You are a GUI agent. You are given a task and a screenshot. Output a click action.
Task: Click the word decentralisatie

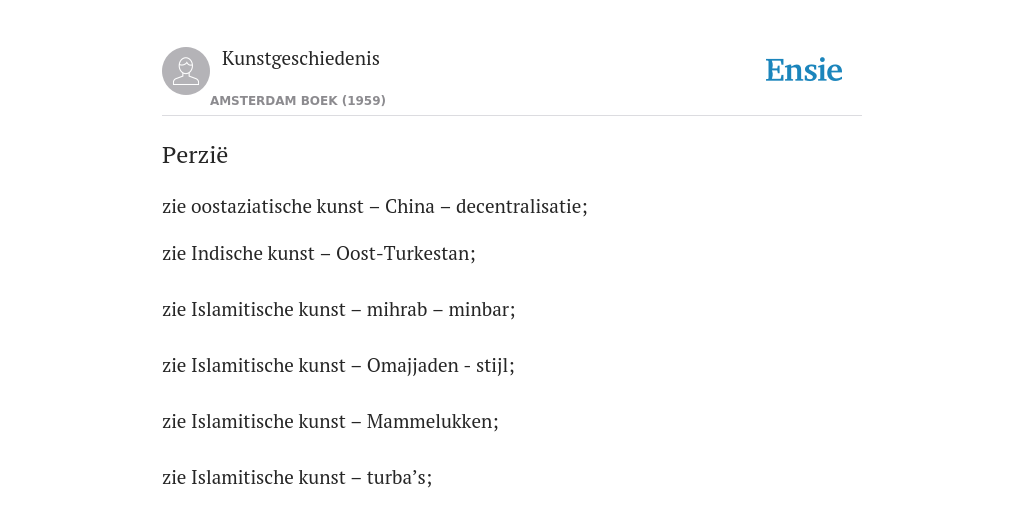click(x=520, y=206)
